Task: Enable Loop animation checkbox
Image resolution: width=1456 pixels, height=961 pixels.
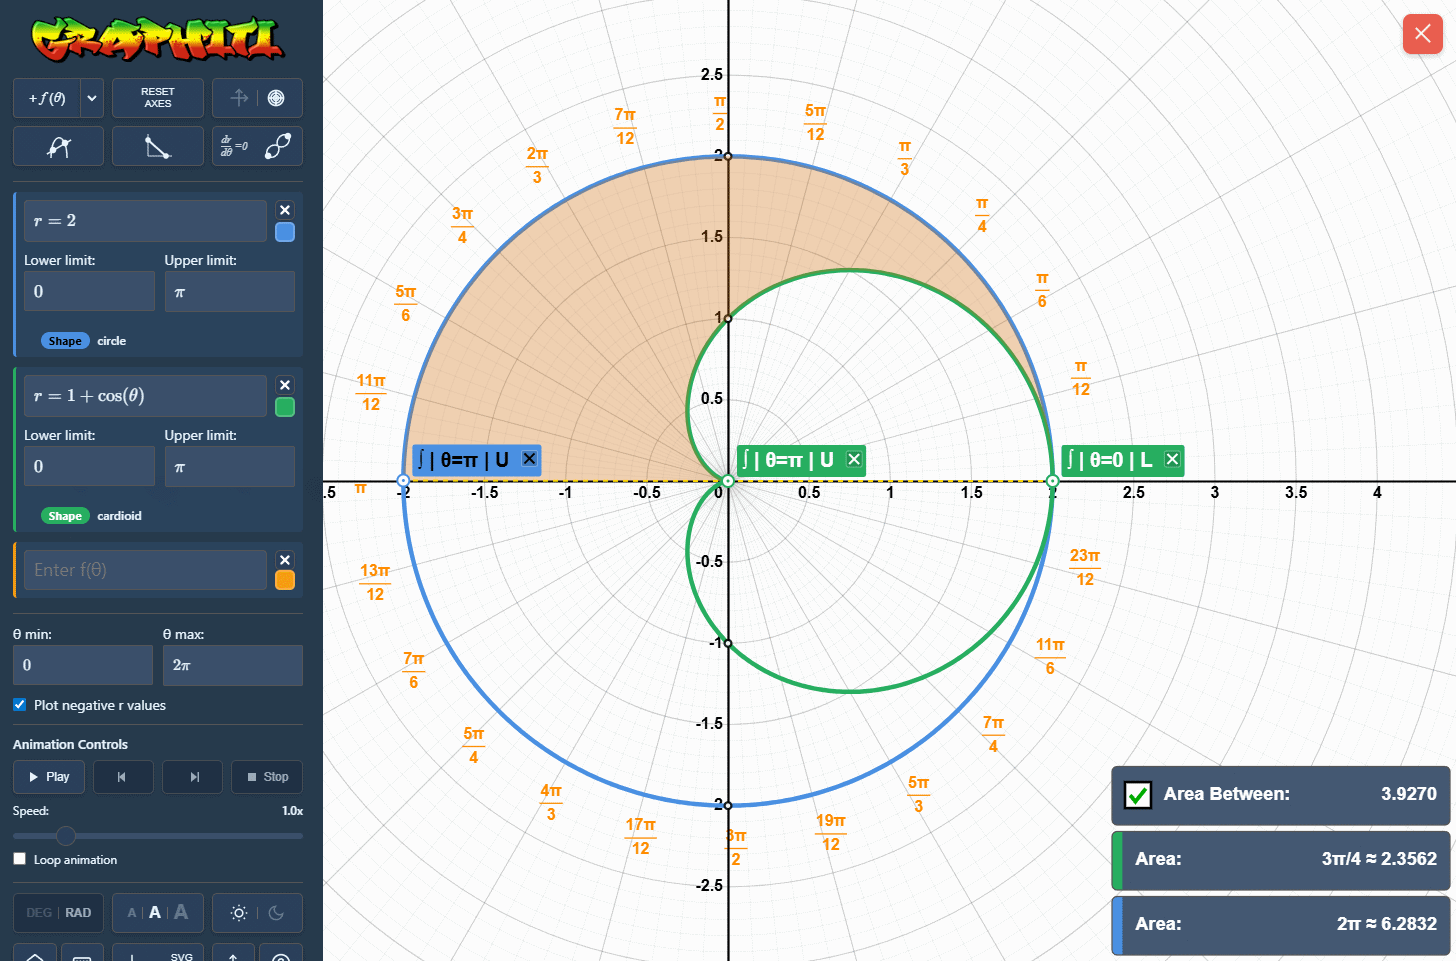Action: click(x=19, y=859)
